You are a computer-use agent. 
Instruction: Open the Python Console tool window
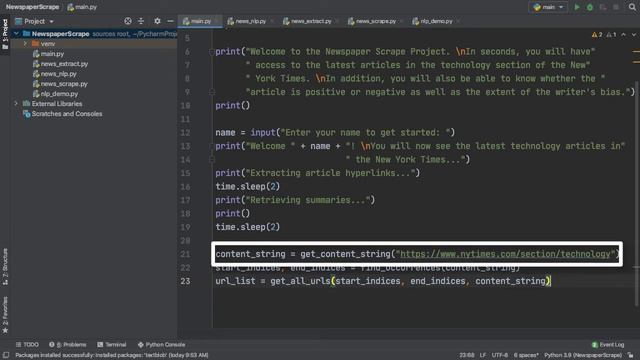161,344
